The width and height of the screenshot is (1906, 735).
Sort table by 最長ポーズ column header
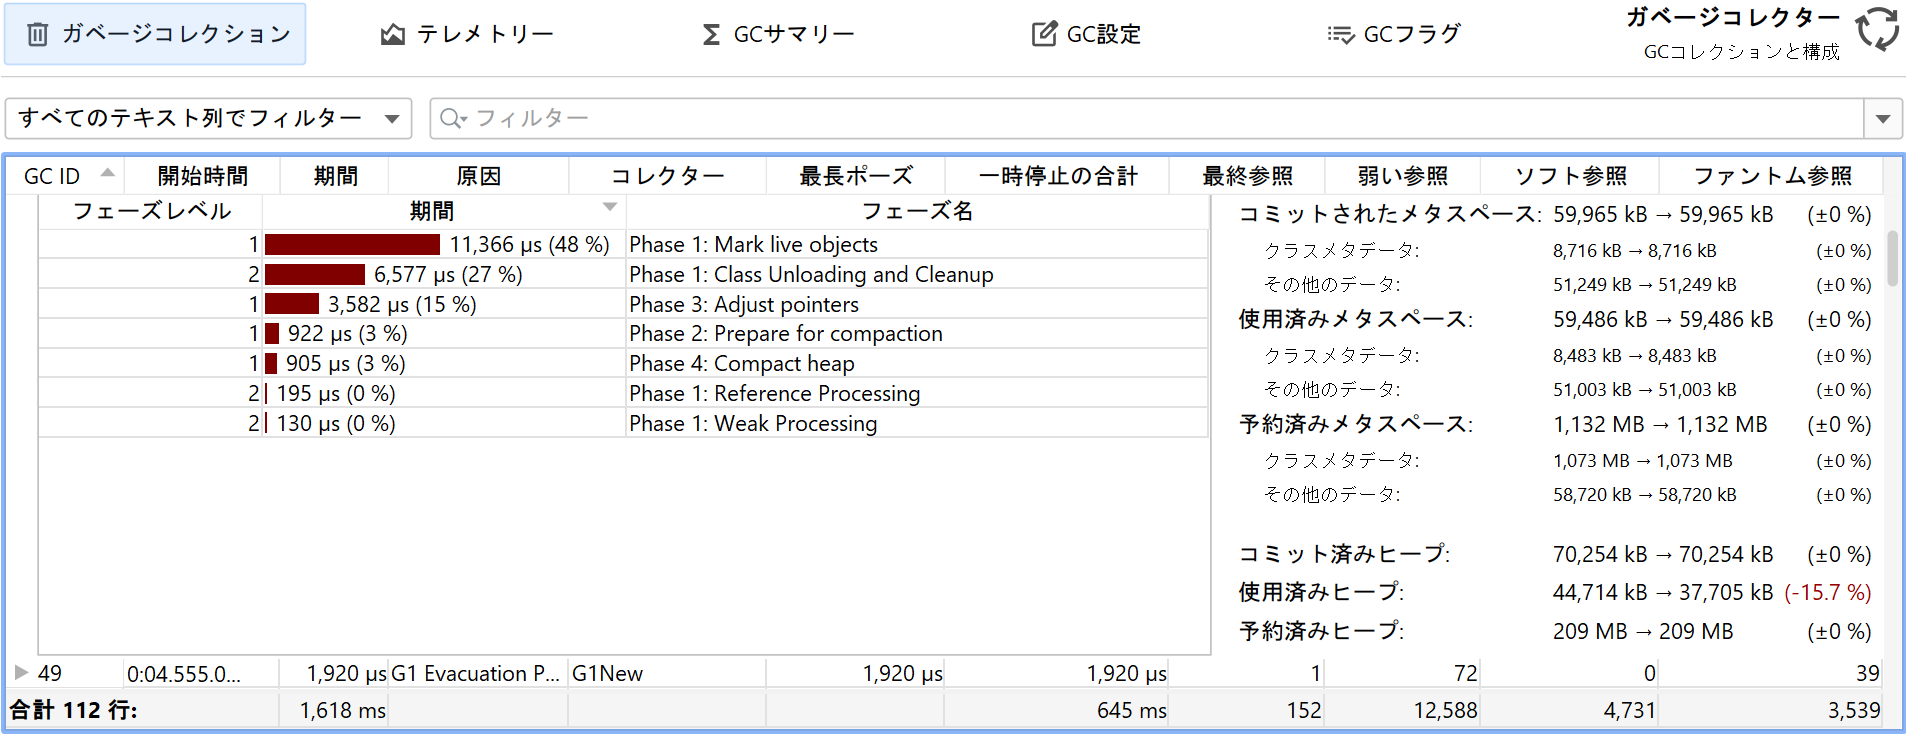(855, 176)
